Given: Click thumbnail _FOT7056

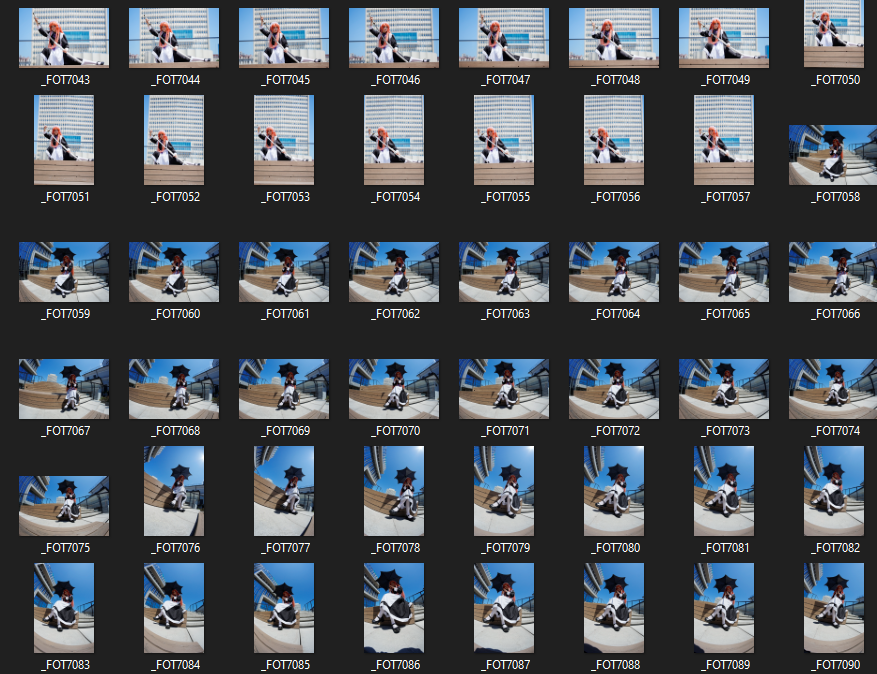Looking at the screenshot, I should tap(614, 140).
